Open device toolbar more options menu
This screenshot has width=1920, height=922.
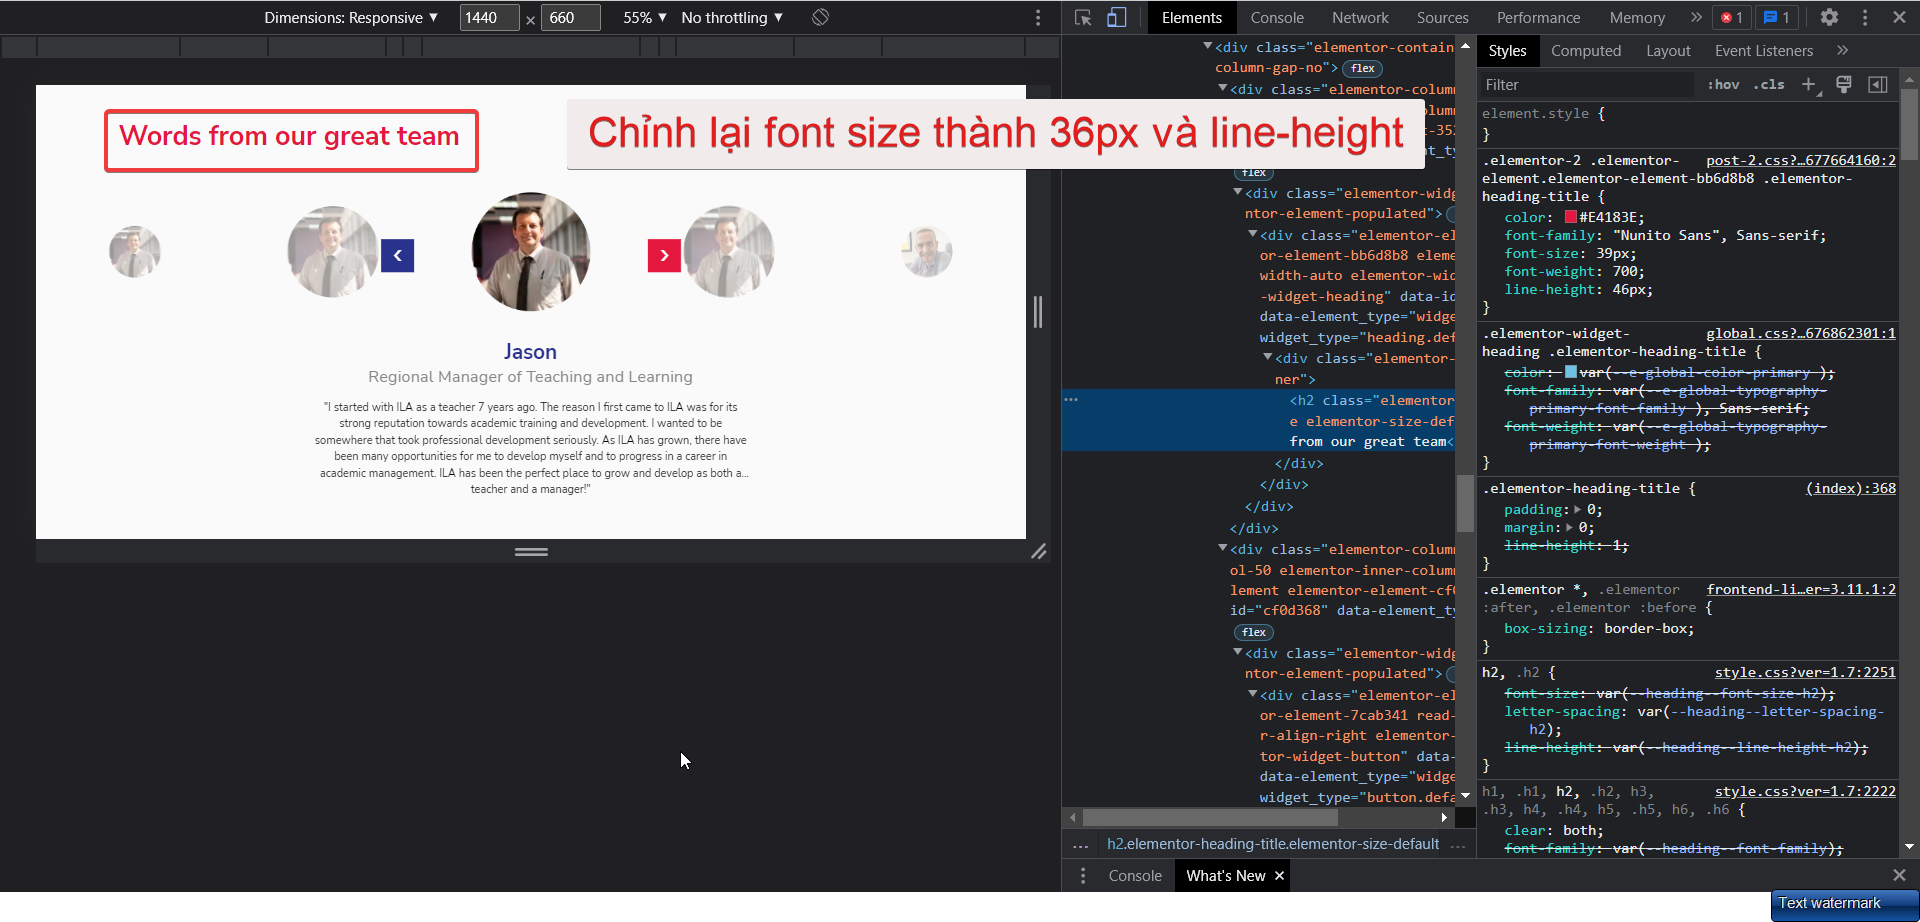pyautogui.click(x=1038, y=17)
